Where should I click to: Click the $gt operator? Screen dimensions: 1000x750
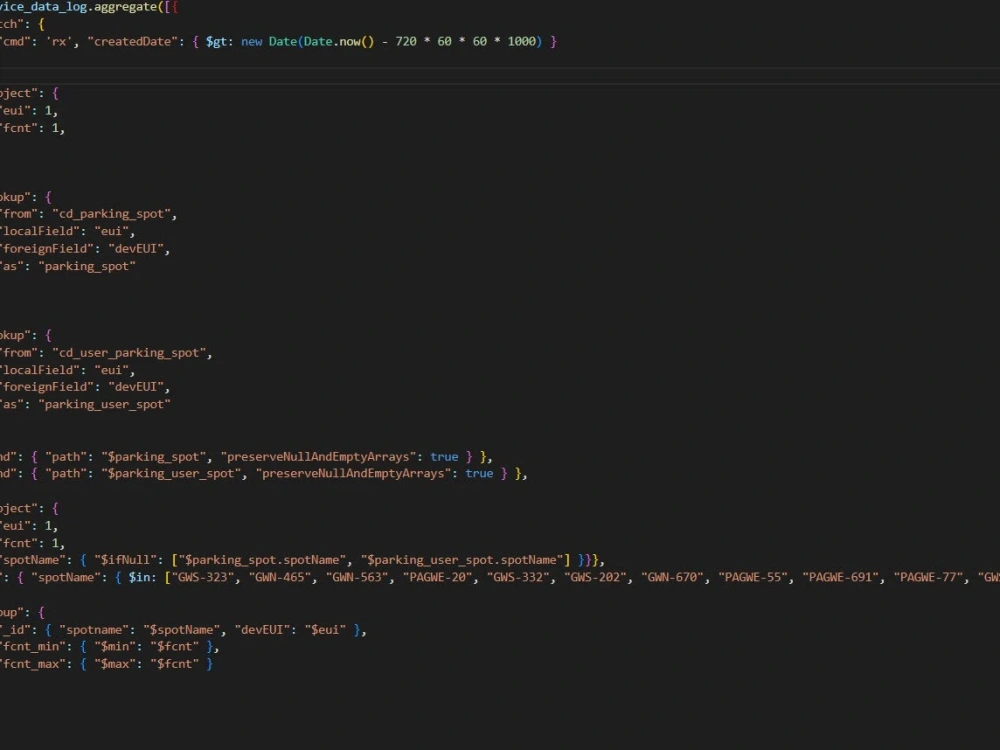(216, 41)
